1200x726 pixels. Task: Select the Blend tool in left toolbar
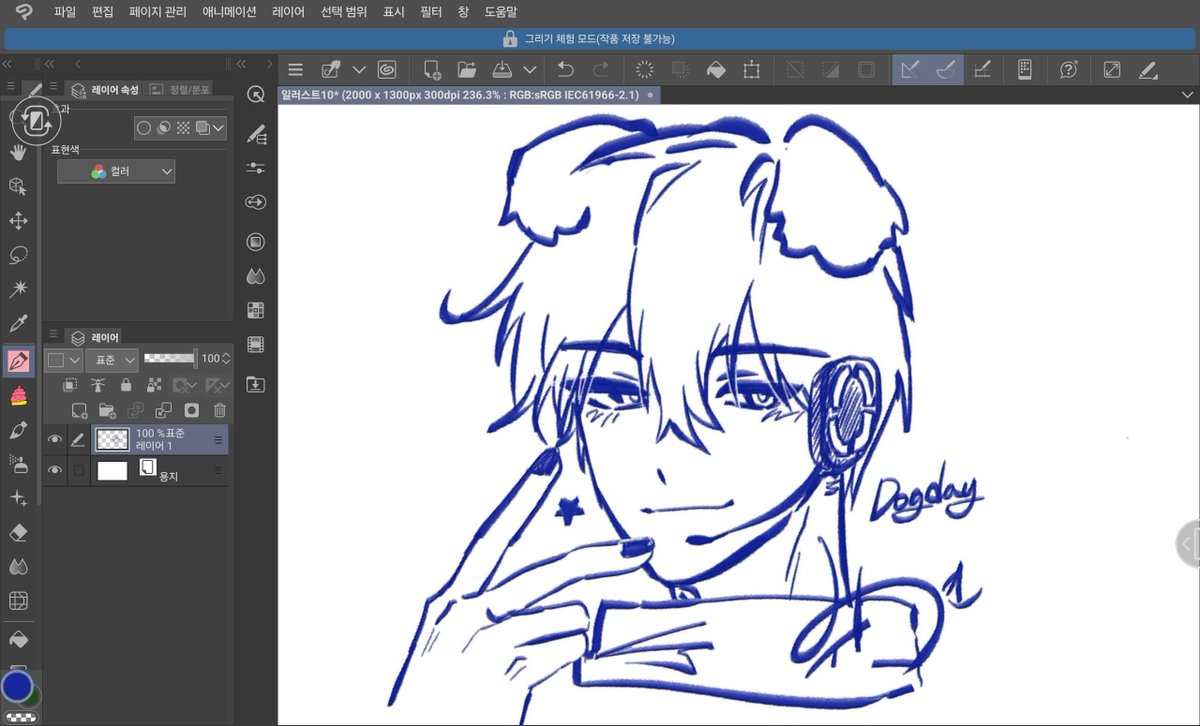tap(18, 566)
